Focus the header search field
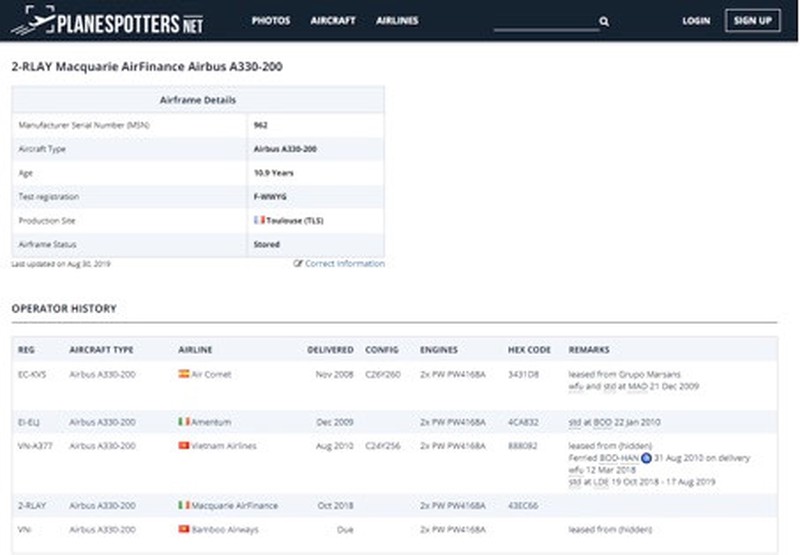The height and width of the screenshot is (555, 800). coord(546,21)
